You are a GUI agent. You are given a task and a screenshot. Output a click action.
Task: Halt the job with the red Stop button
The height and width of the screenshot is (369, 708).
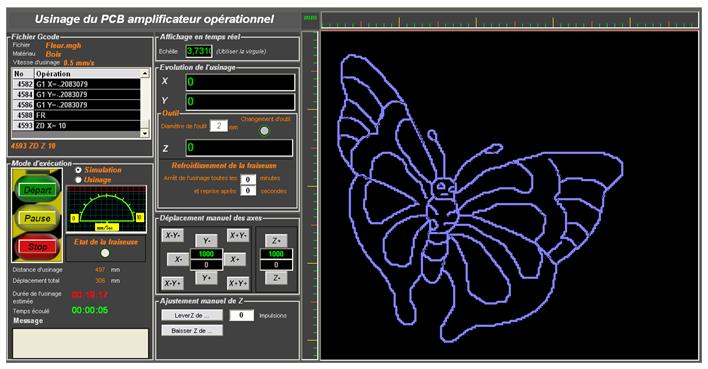pyautogui.click(x=37, y=247)
